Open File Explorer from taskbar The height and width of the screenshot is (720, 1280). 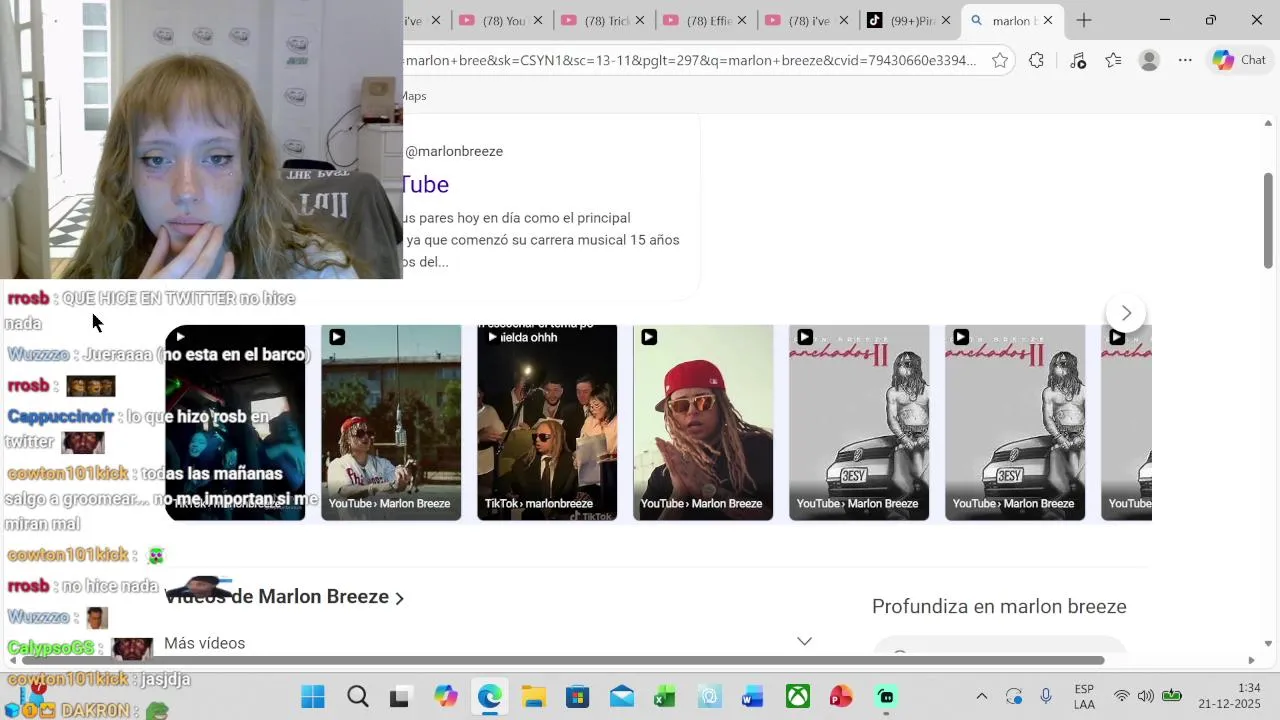(533, 697)
